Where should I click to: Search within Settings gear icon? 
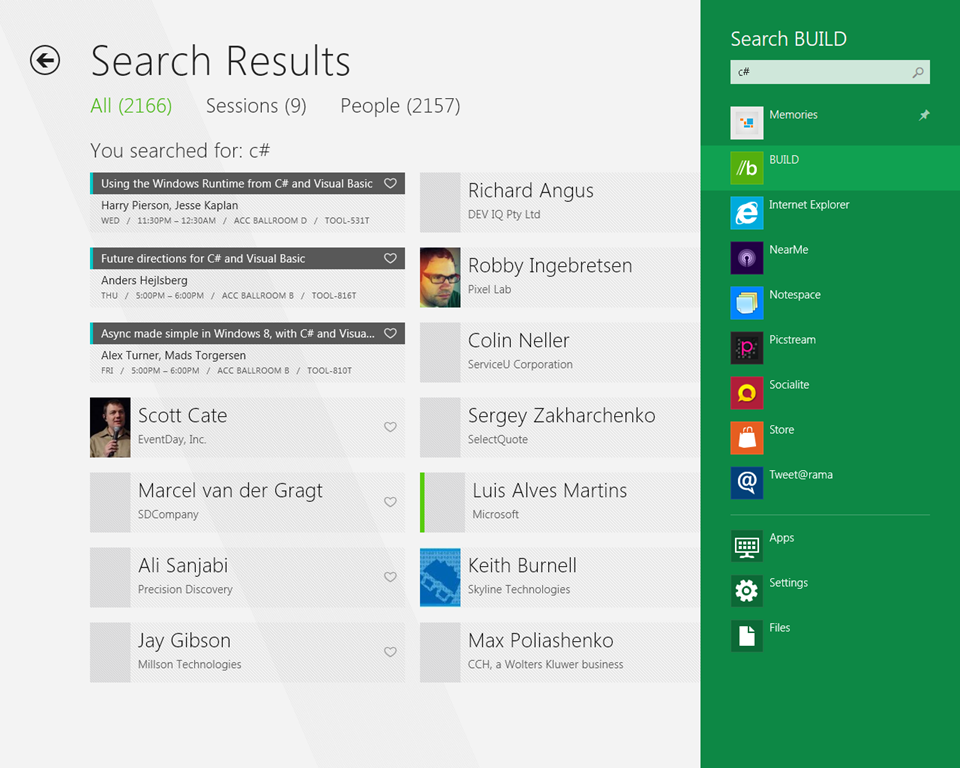point(746,591)
